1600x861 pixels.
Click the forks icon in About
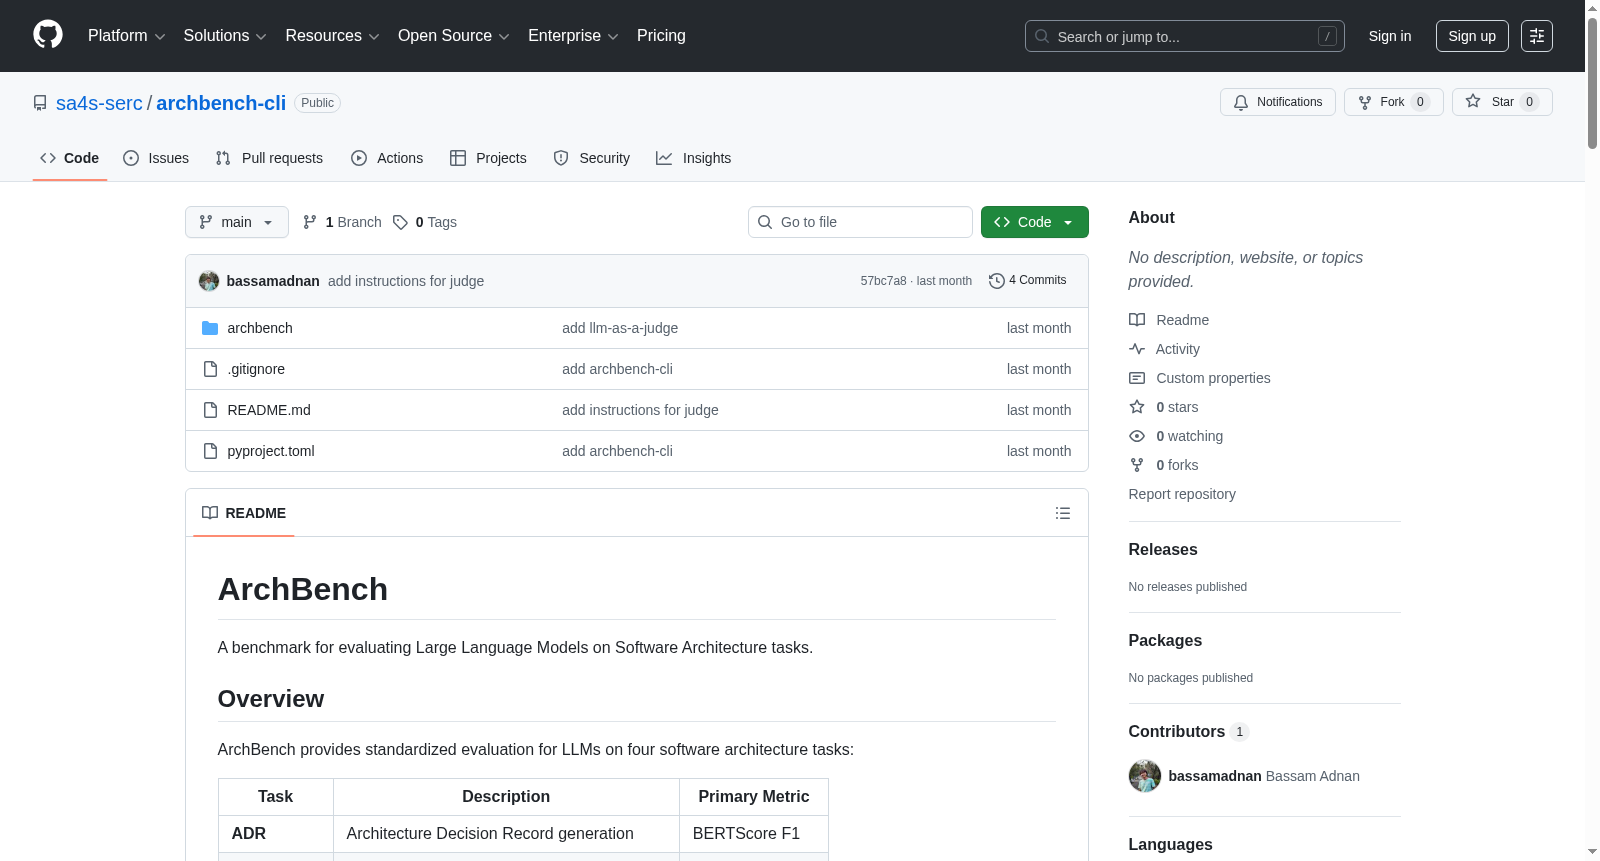(1137, 465)
